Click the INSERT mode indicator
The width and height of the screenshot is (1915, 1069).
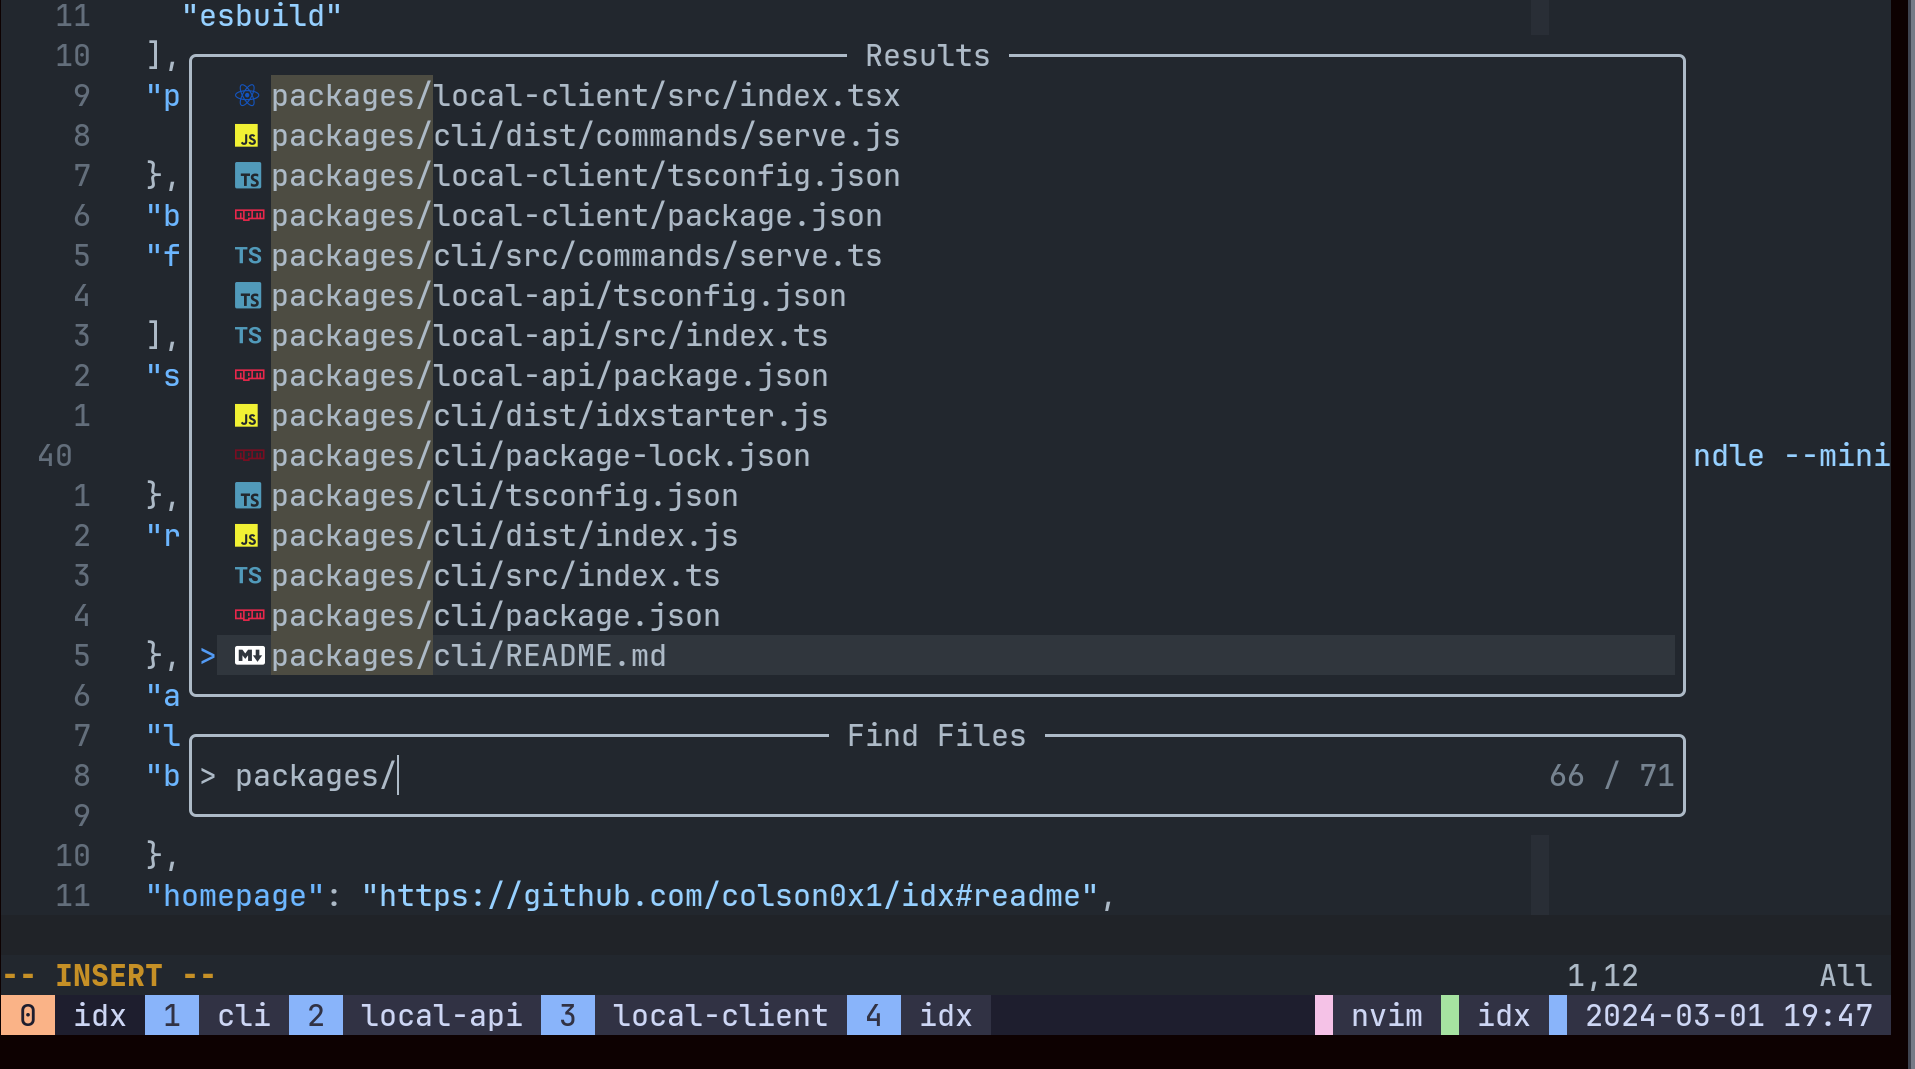point(108,976)
